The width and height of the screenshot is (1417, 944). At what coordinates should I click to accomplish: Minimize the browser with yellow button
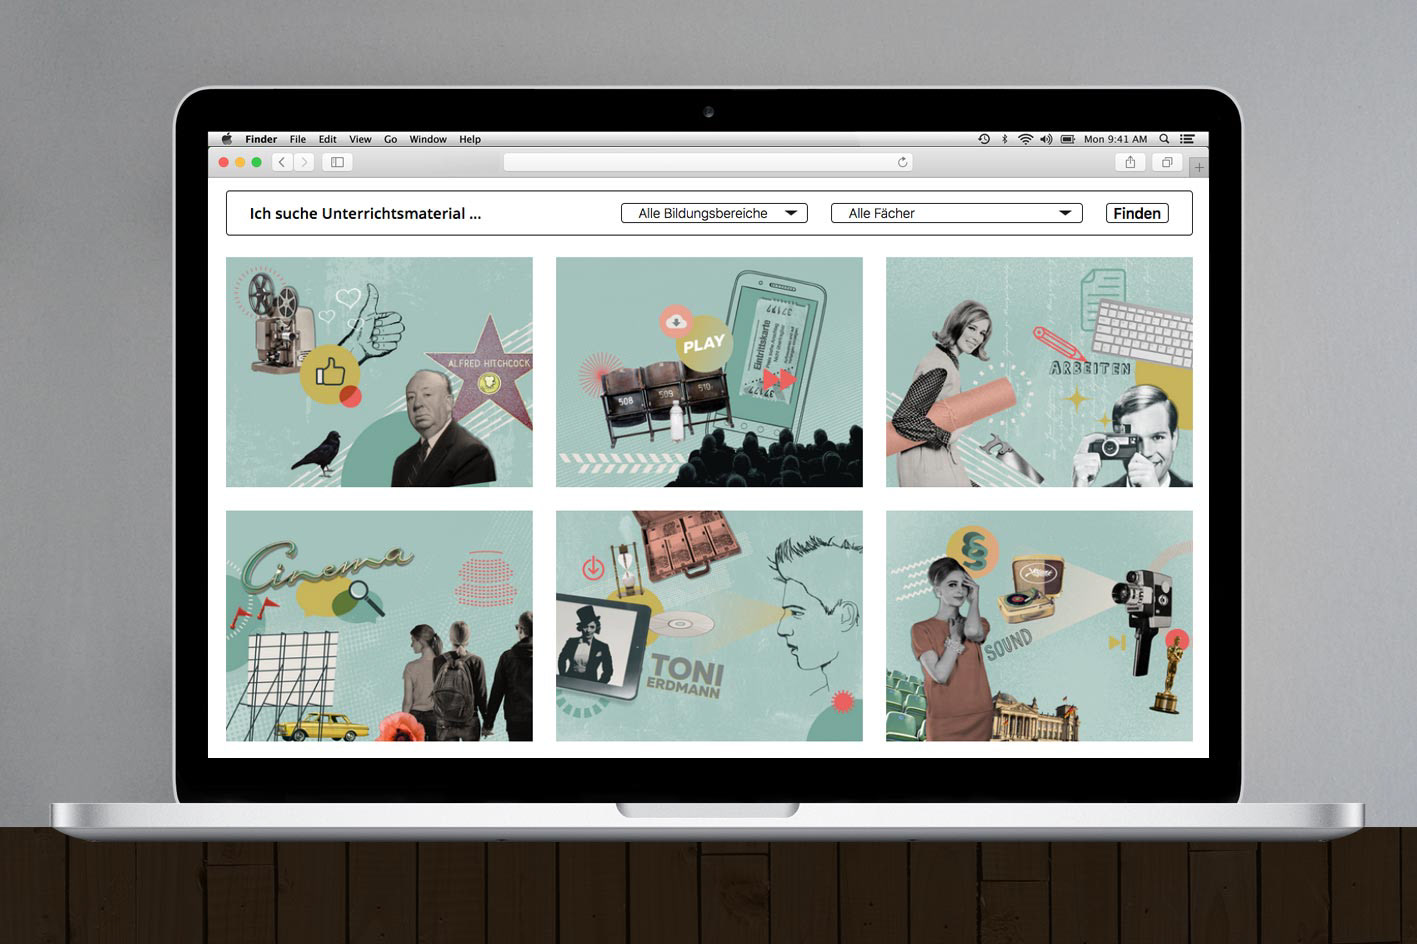click(x=240, y=162)
